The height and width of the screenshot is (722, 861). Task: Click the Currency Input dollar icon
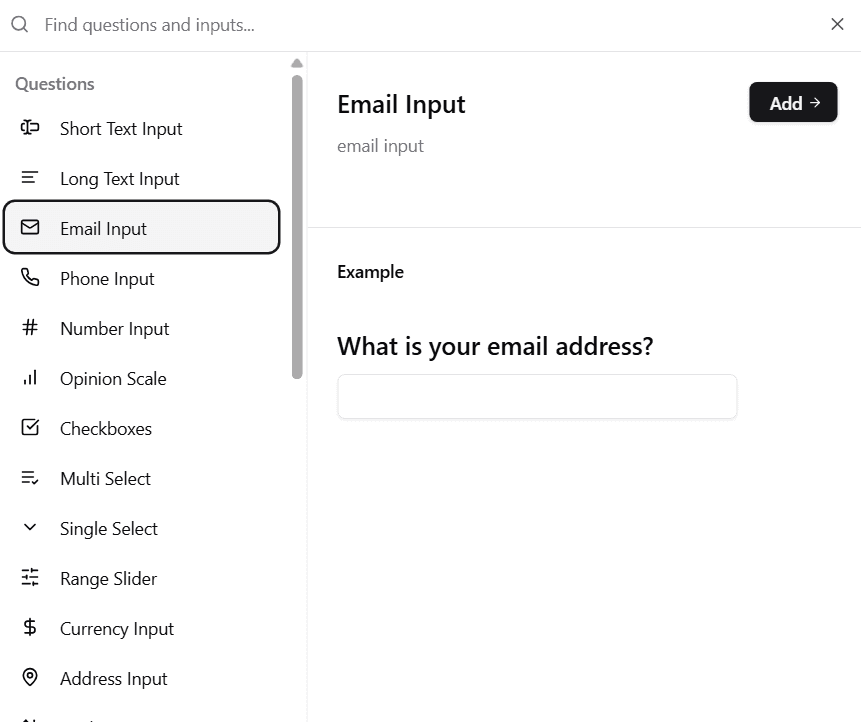(29, 628)
